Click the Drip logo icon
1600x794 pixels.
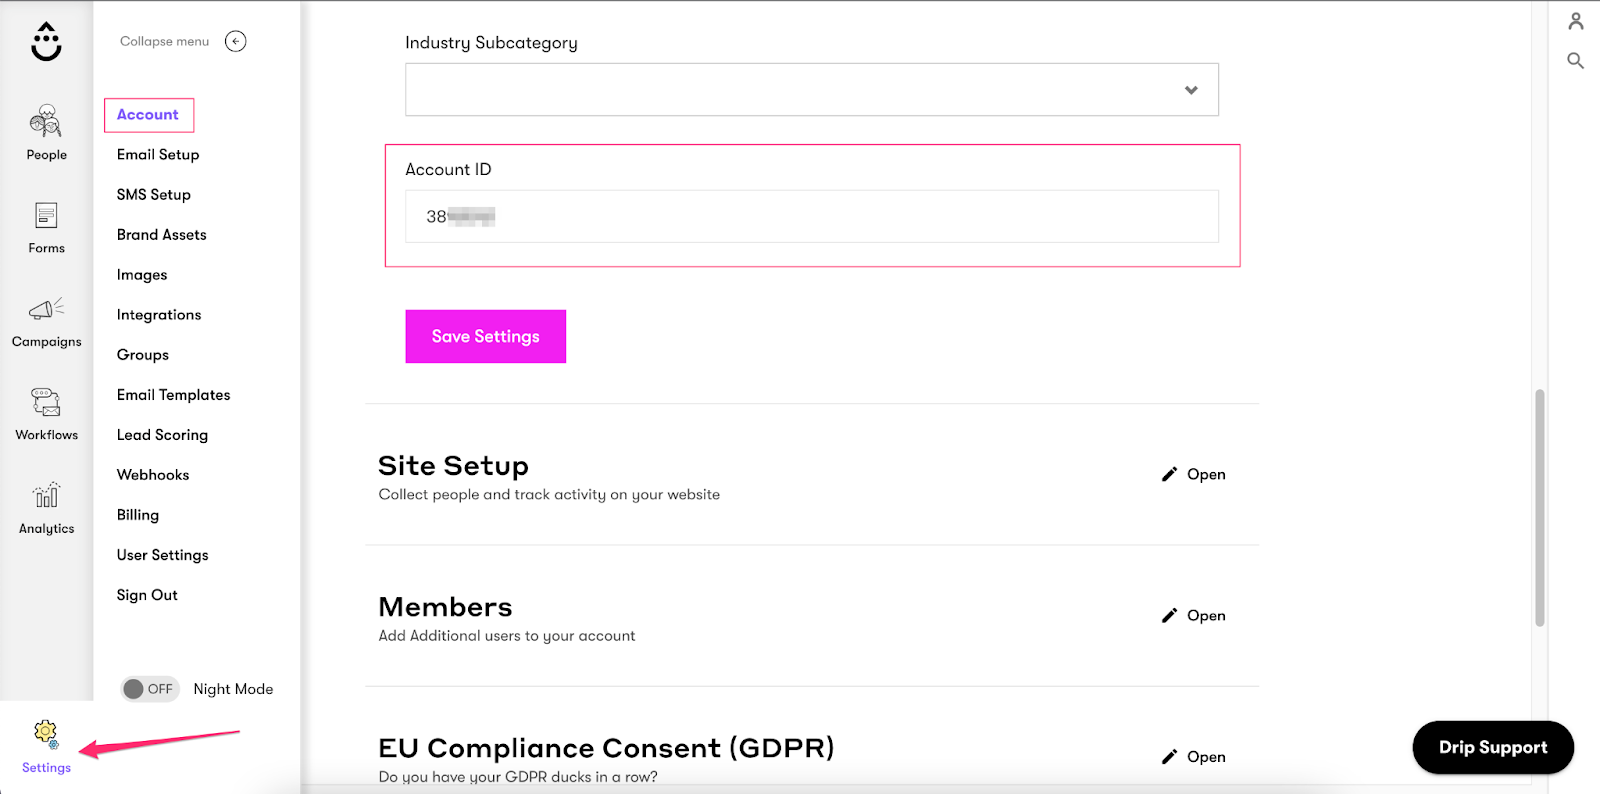[x=46, y=42]
